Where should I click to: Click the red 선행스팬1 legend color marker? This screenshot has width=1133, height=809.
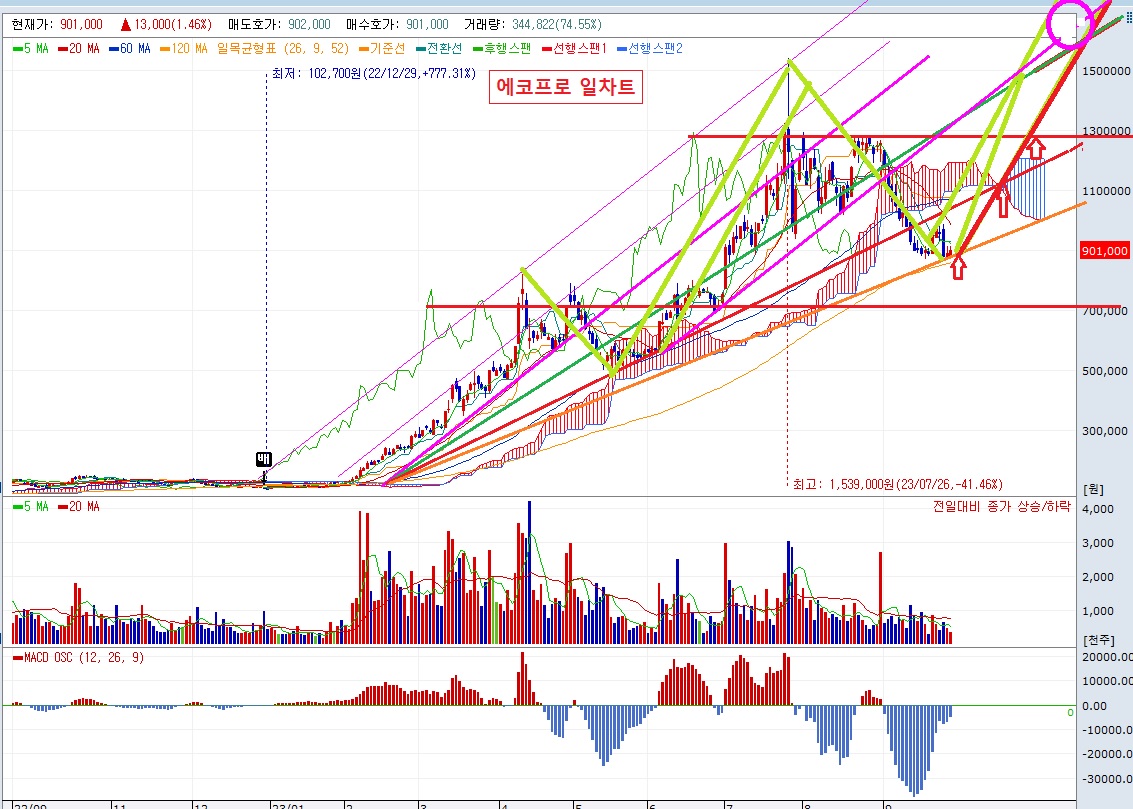pyautogui.click(x=544, y=48)
